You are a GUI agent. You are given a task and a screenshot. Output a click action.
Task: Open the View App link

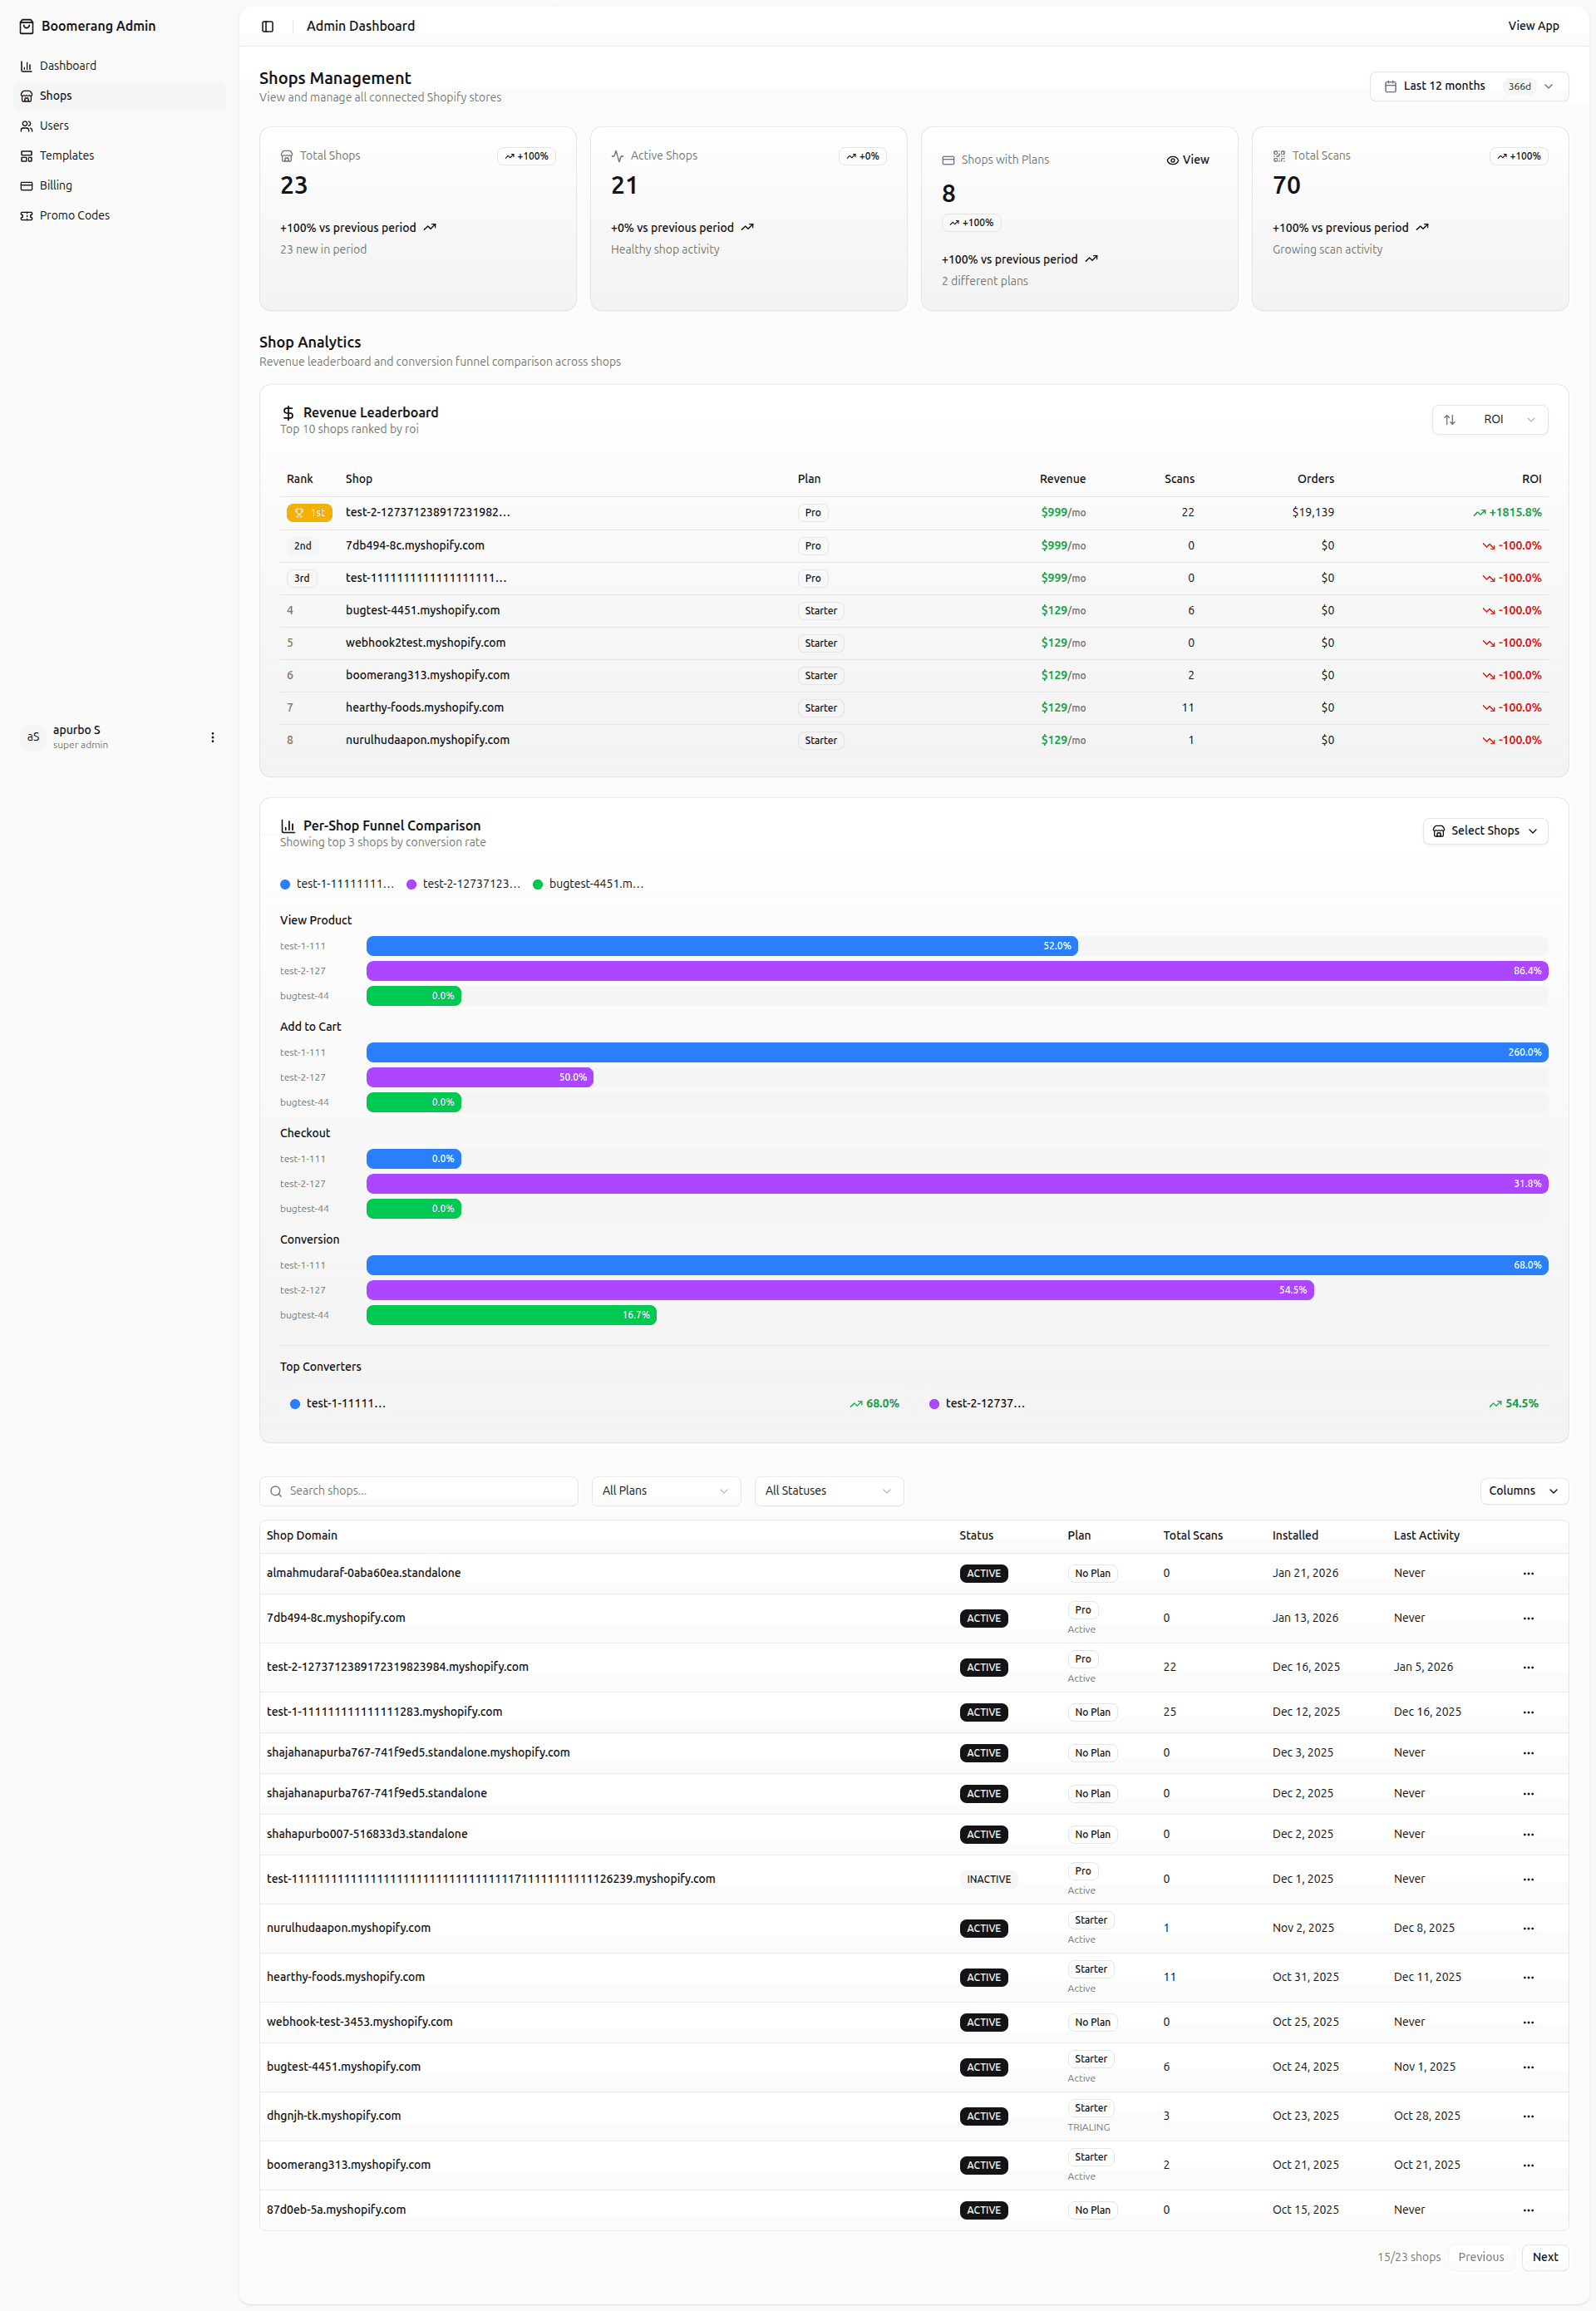click(x=1533, y=26)
